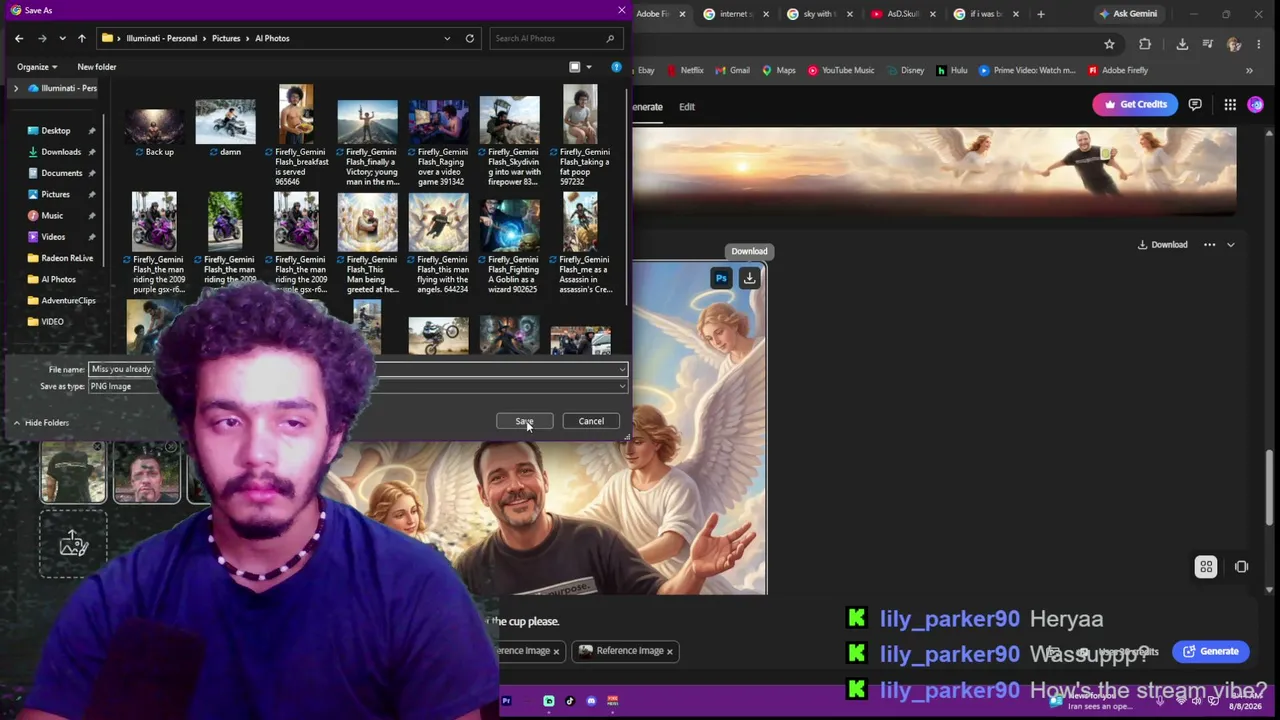Open Firefly account avatar

(1256, 104)
